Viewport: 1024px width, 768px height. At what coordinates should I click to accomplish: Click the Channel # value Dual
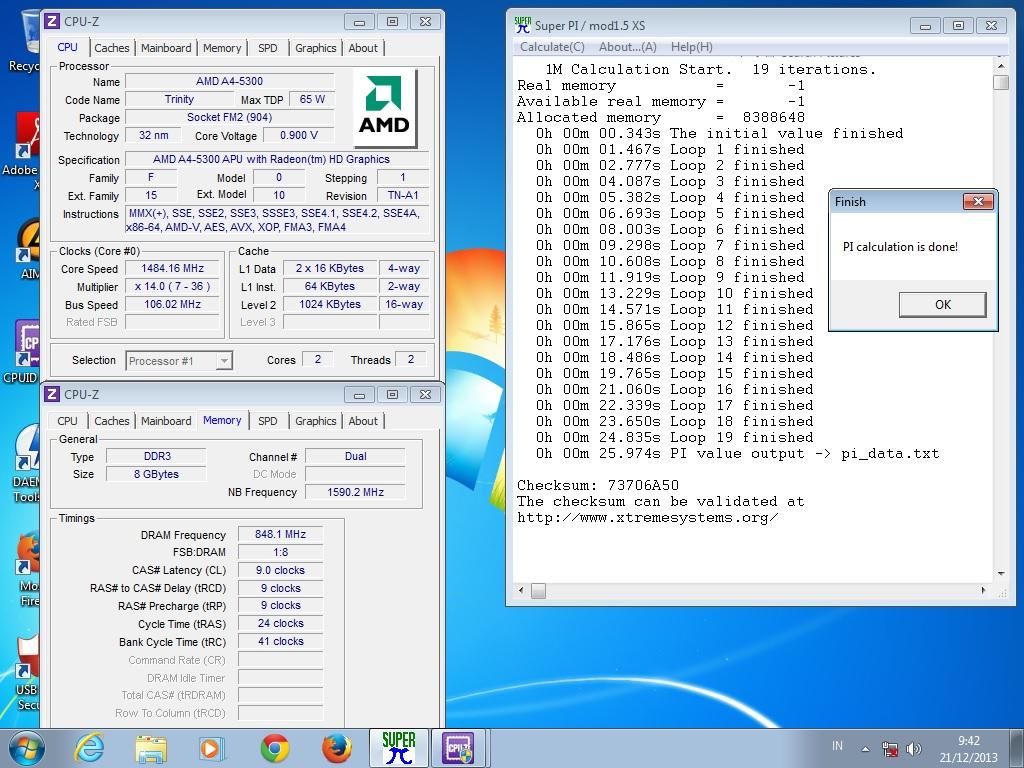[355, 456]
